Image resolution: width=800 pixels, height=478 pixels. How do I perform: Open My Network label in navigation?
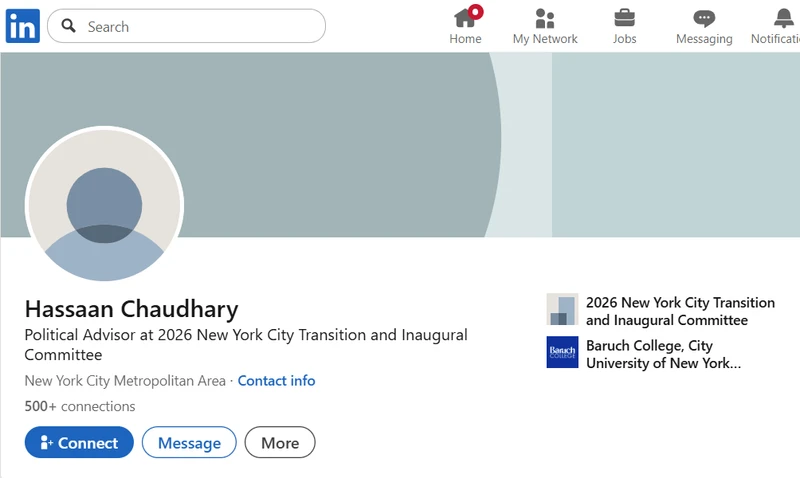(545, 39)
